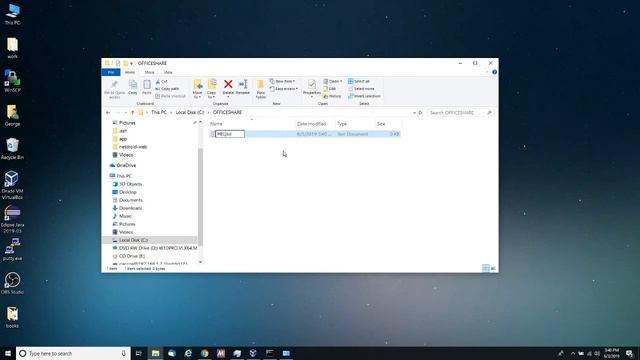The image size is (640, 360).
Task: Open the New item dropdown
Action: point(282,81)
